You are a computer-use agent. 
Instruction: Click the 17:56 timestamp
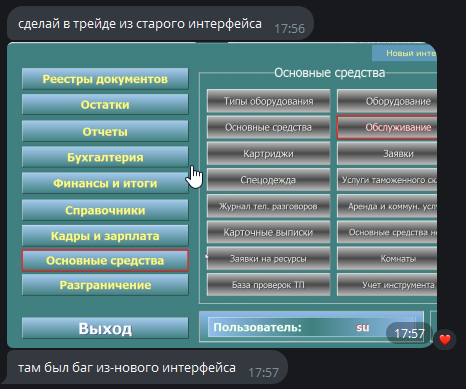pyautogui.click(x=289, y=29)
